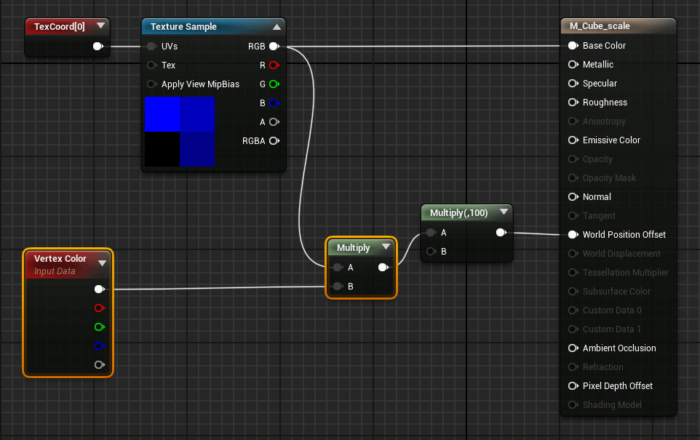Click the Base Color input pin
This screenshot has height=440, width=700.
(573, 46)
